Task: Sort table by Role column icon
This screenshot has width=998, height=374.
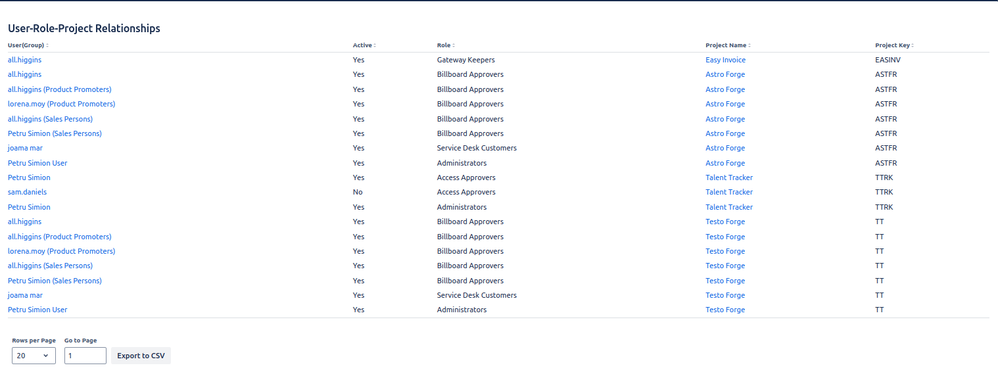Action: pos(453,46)
